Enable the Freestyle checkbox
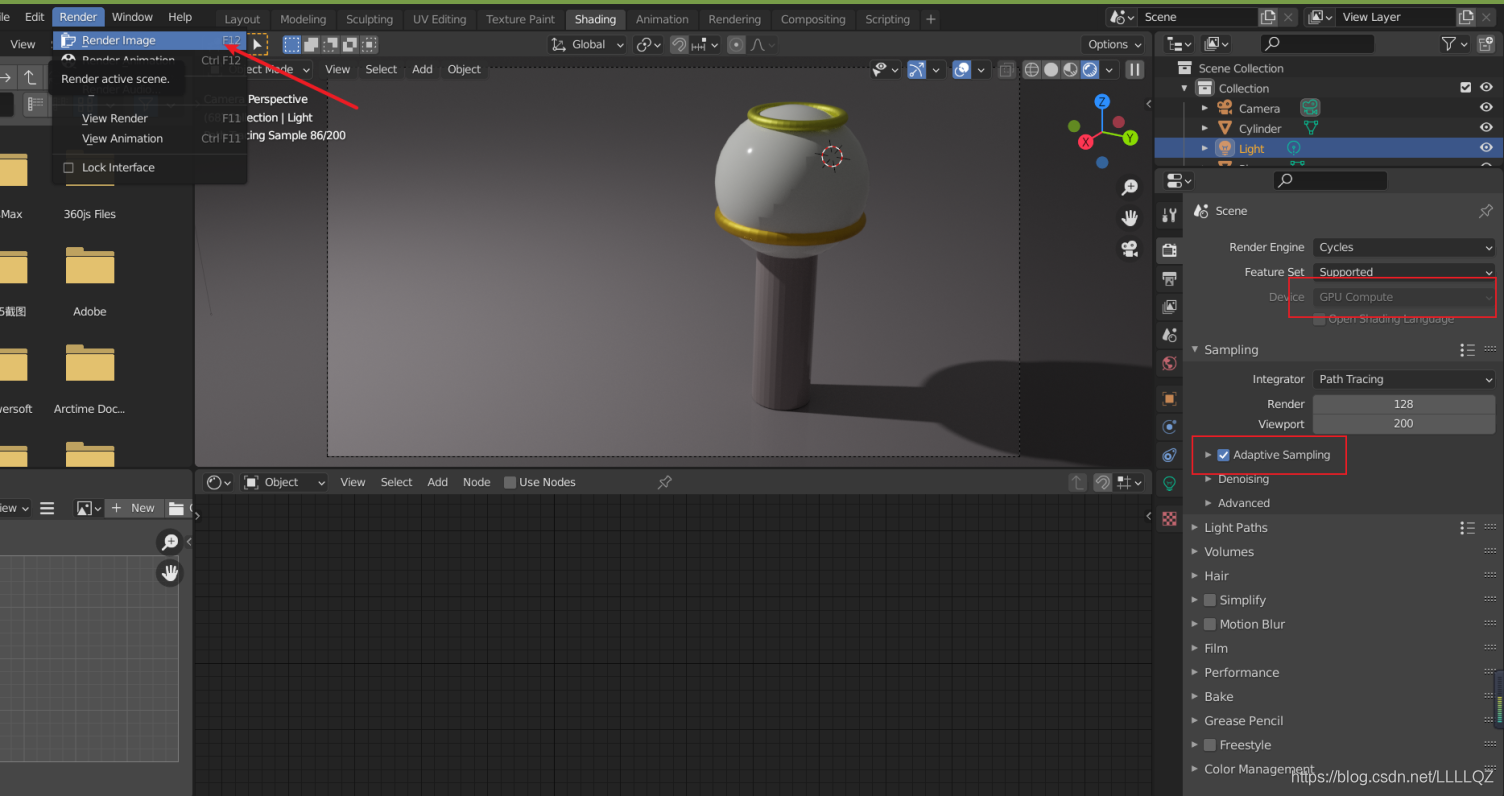This screenshot has height=796, width=1504. (x=1210, y=745)
